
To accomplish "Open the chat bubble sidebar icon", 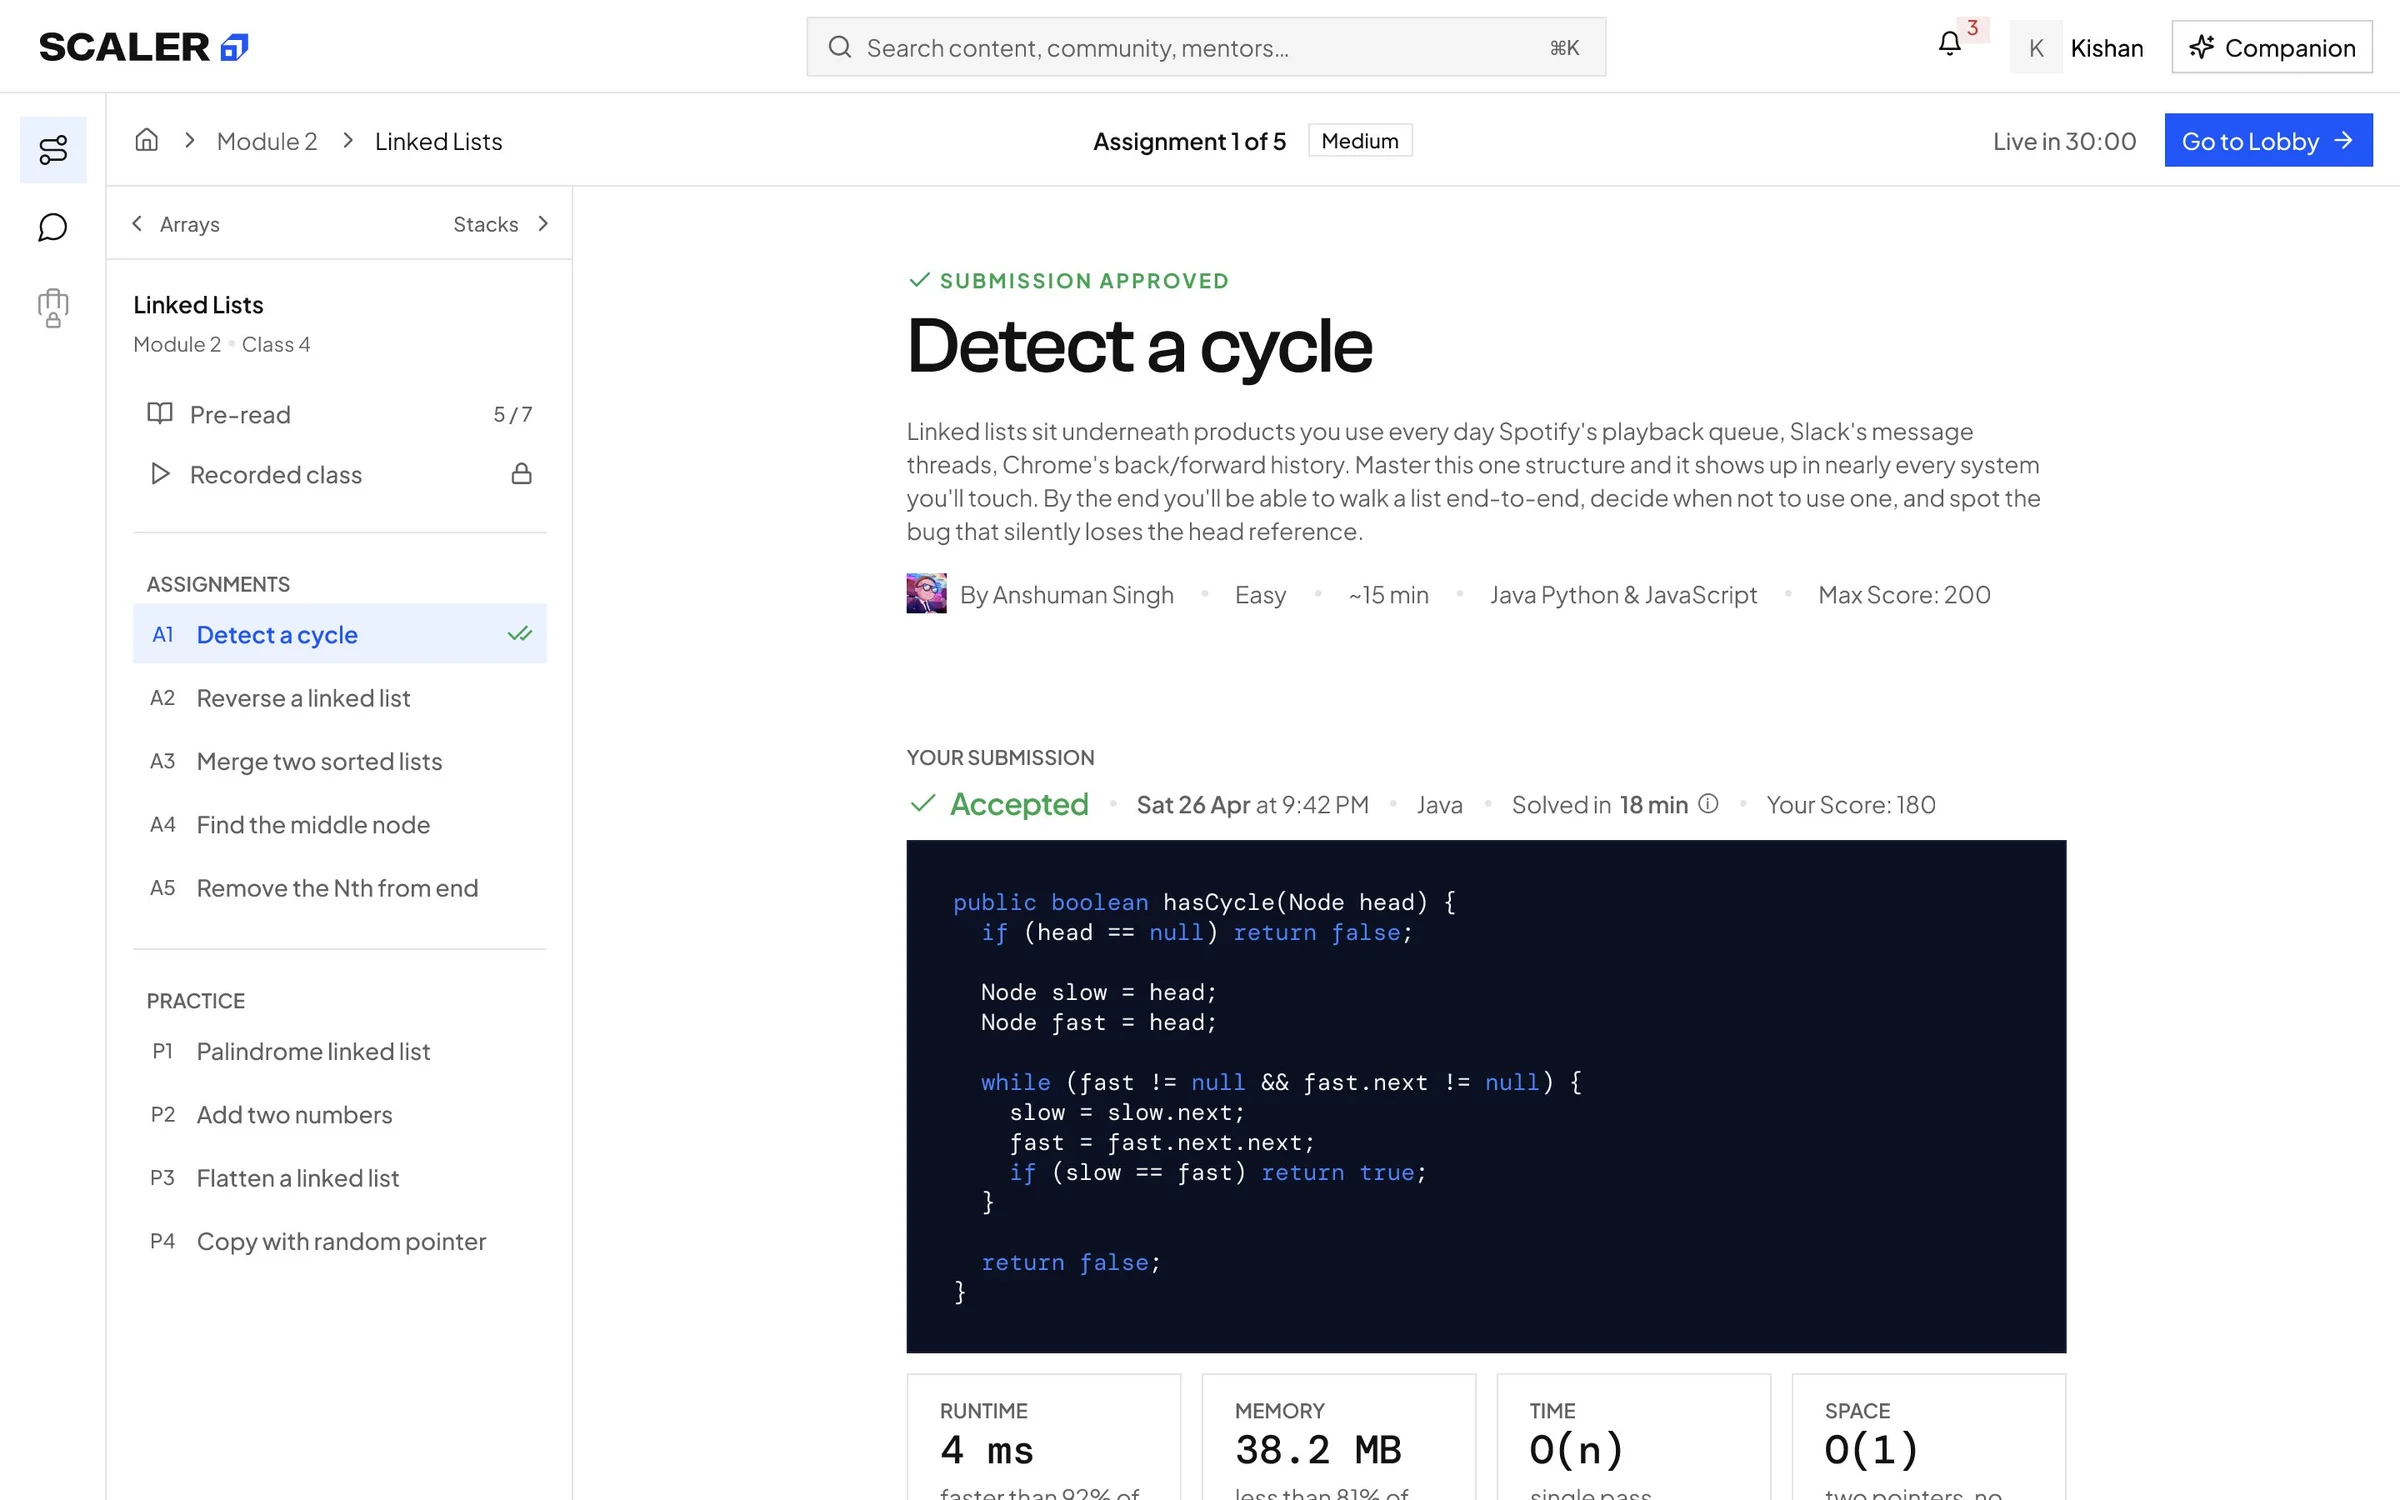I will (x=53, y=227).
